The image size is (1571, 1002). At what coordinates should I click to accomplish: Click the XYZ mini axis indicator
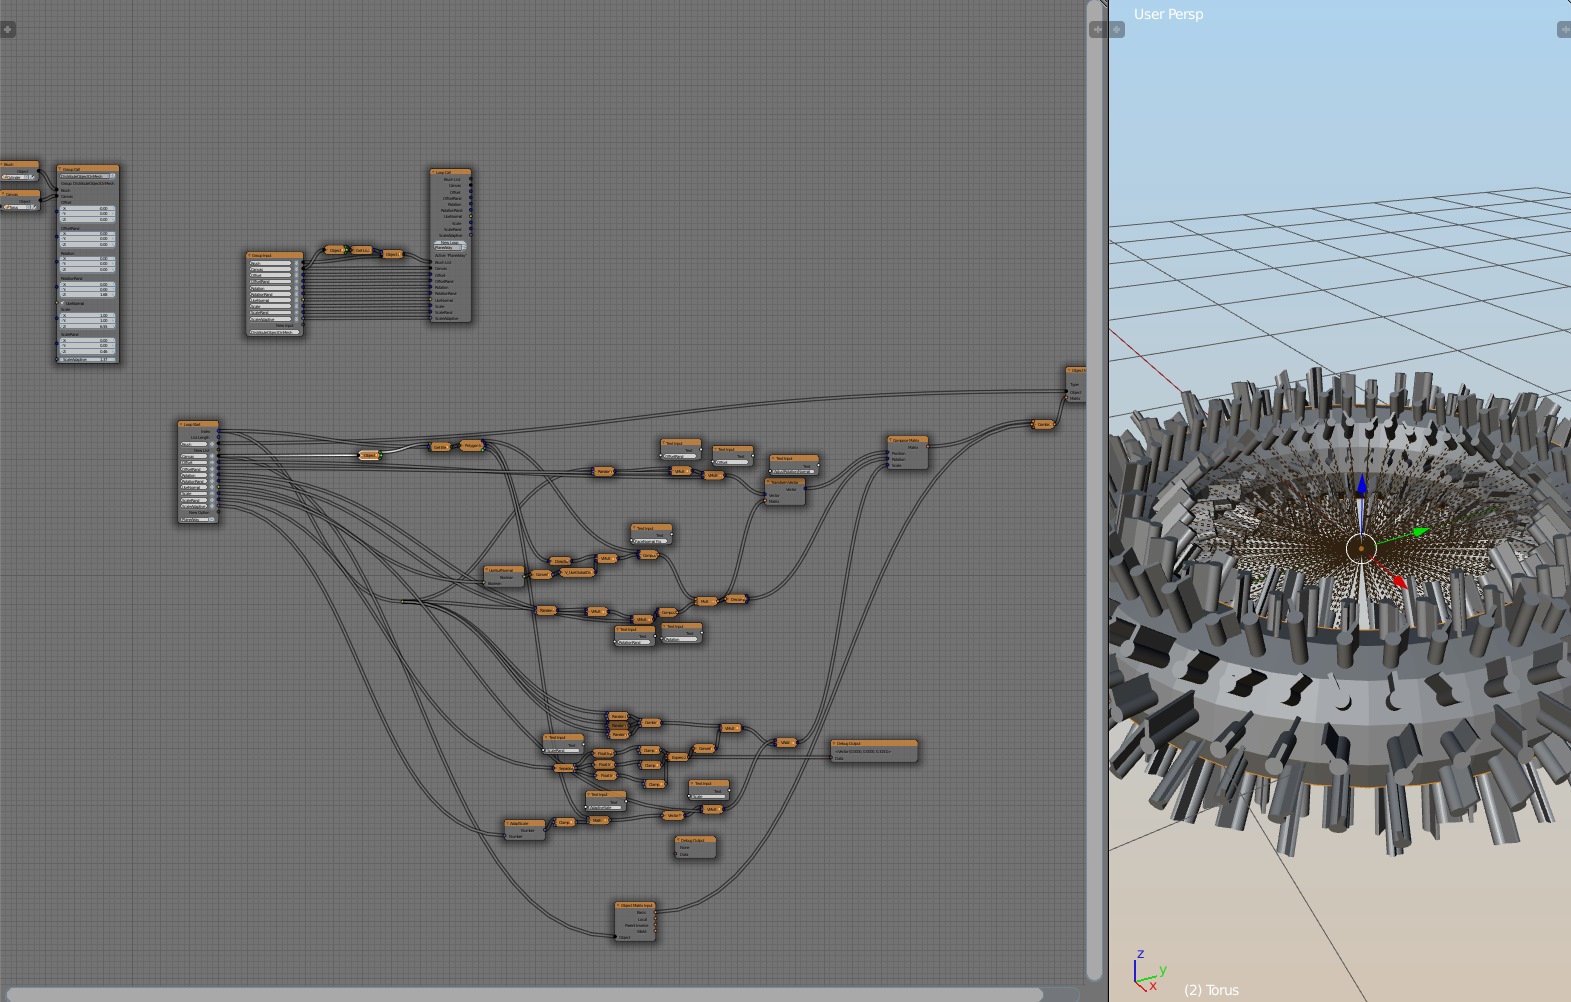(x=1148, y=971)
